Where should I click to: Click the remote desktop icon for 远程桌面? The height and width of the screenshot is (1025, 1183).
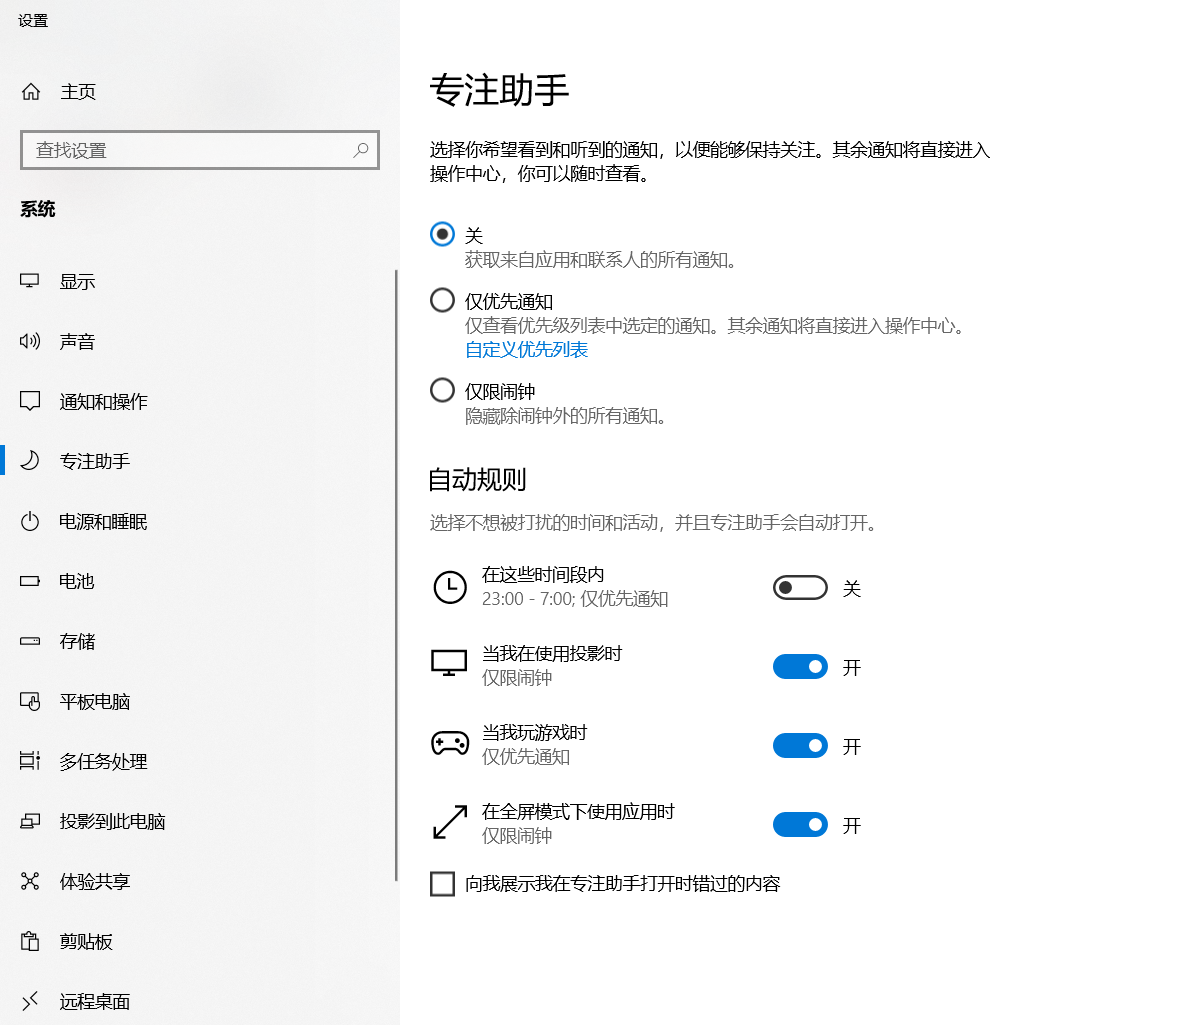pos(29,1001)
